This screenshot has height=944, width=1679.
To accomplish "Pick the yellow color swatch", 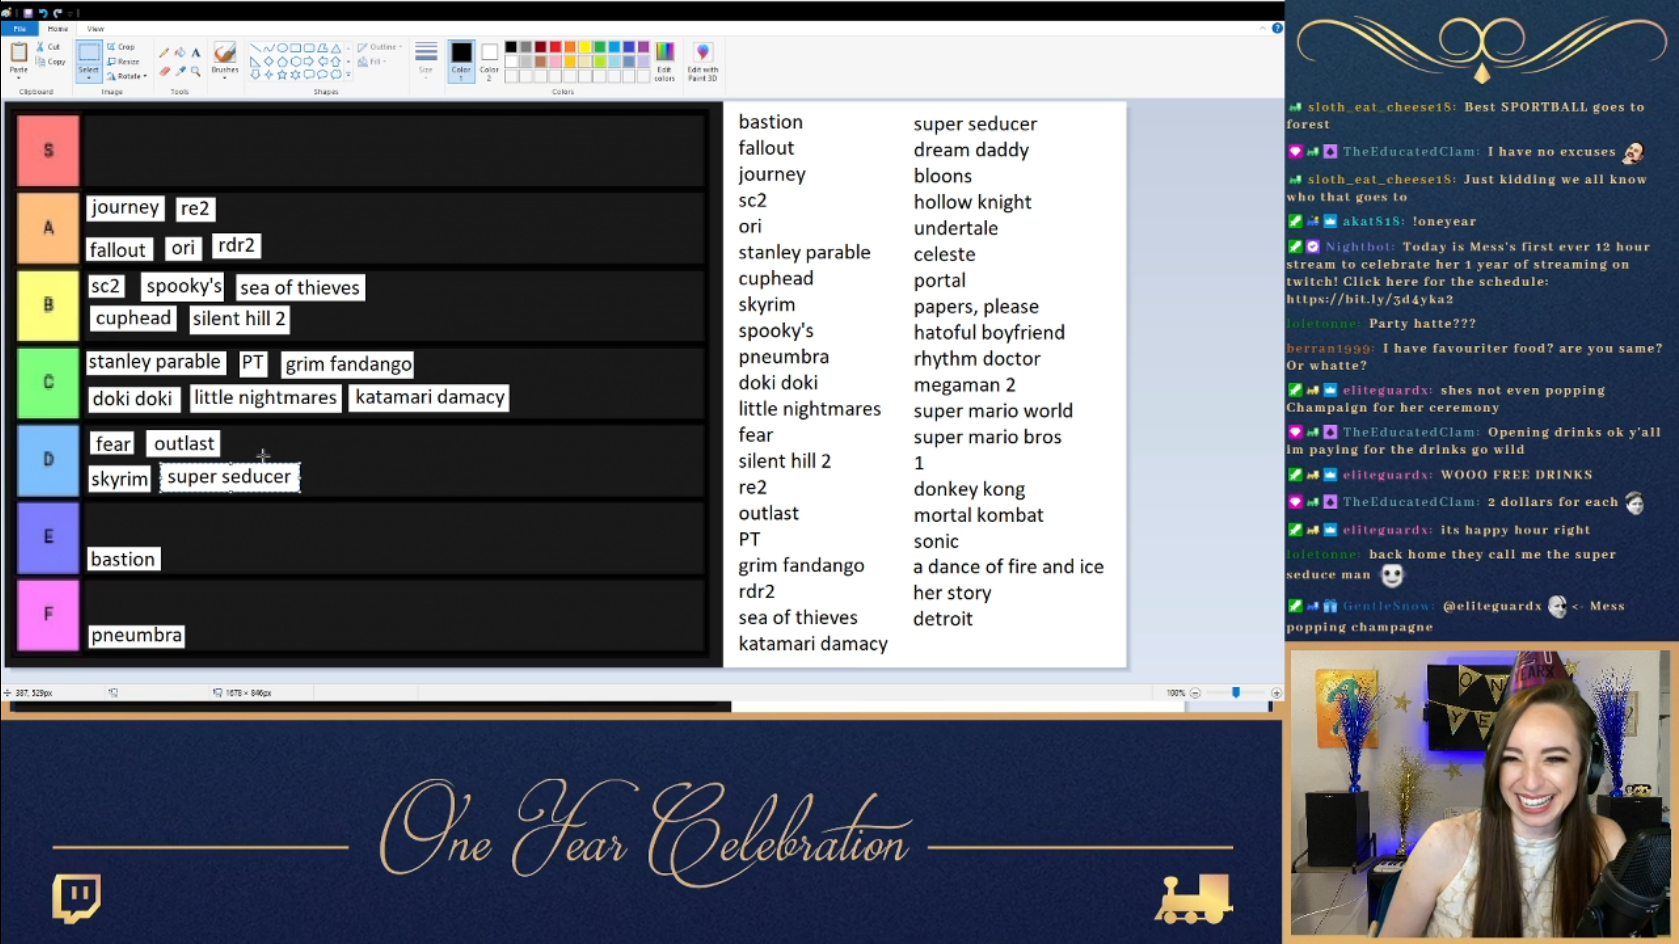I will pyautogui.click(x=584, y=47).
